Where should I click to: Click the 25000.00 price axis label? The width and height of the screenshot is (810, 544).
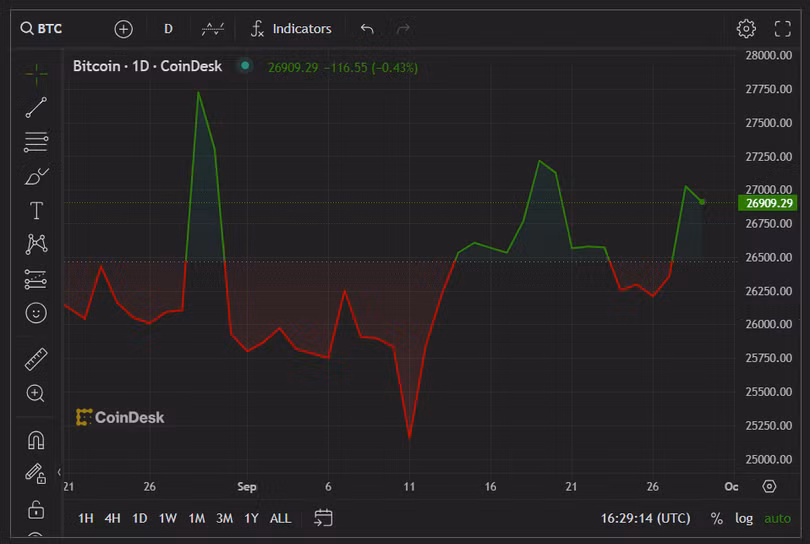coord(768,459)
